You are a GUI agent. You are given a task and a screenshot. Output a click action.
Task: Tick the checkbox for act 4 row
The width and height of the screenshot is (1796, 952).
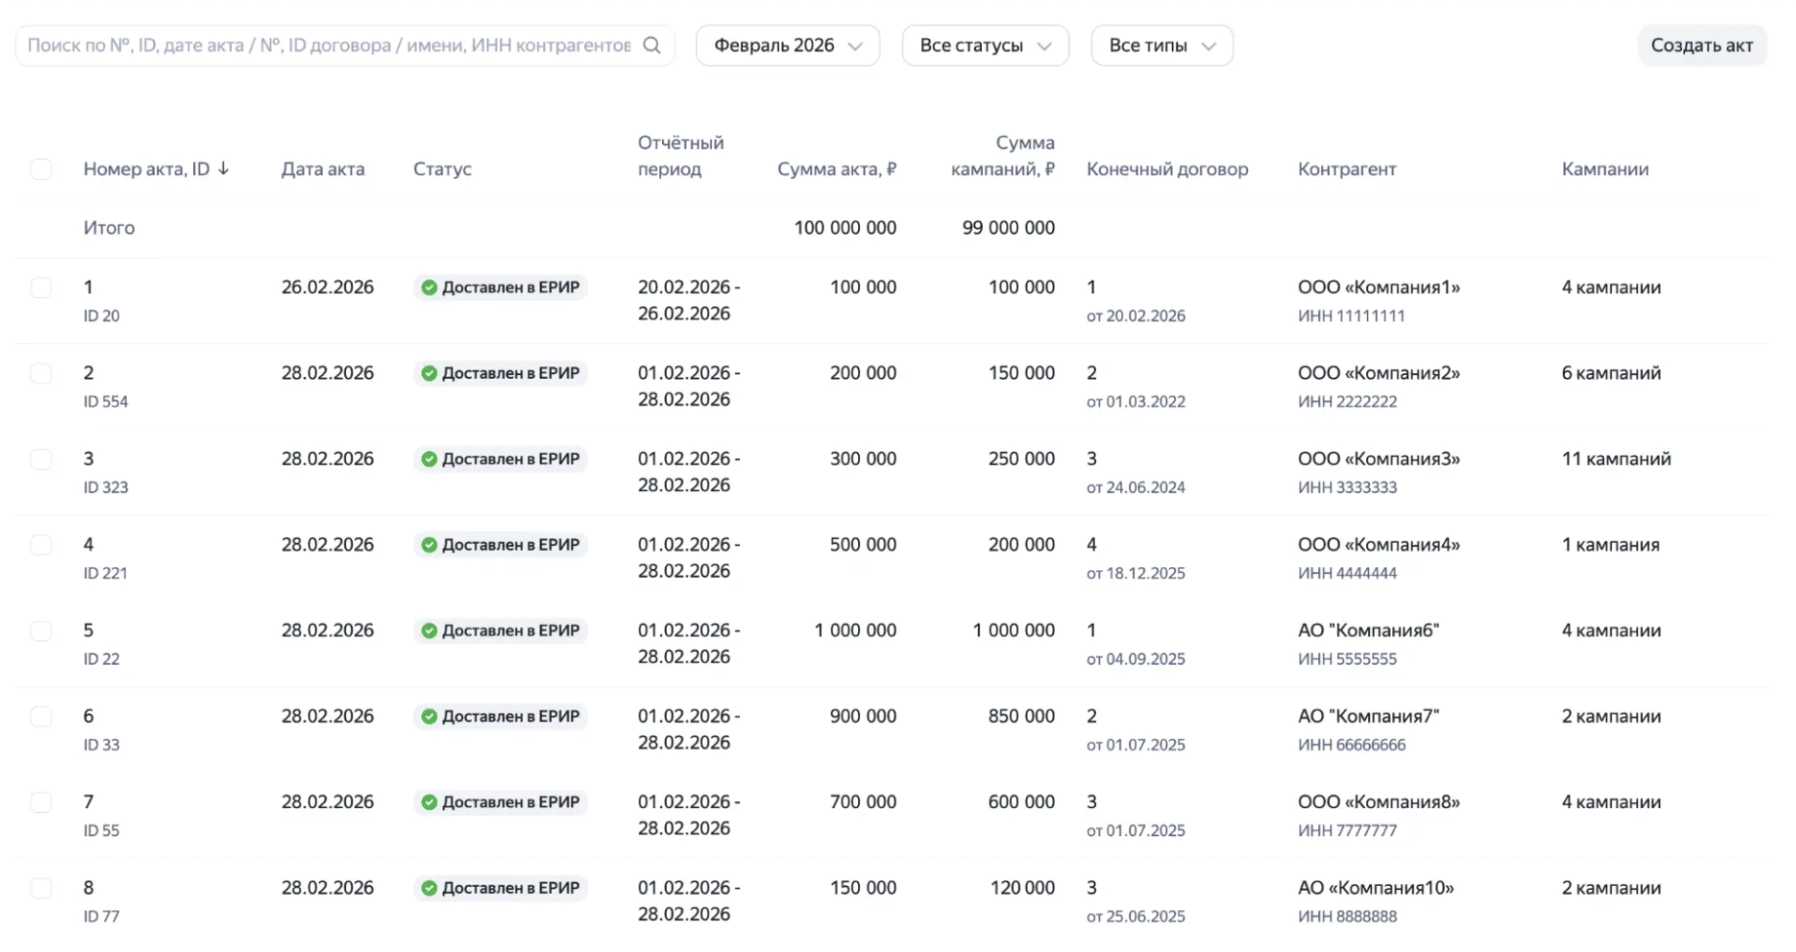41,545
